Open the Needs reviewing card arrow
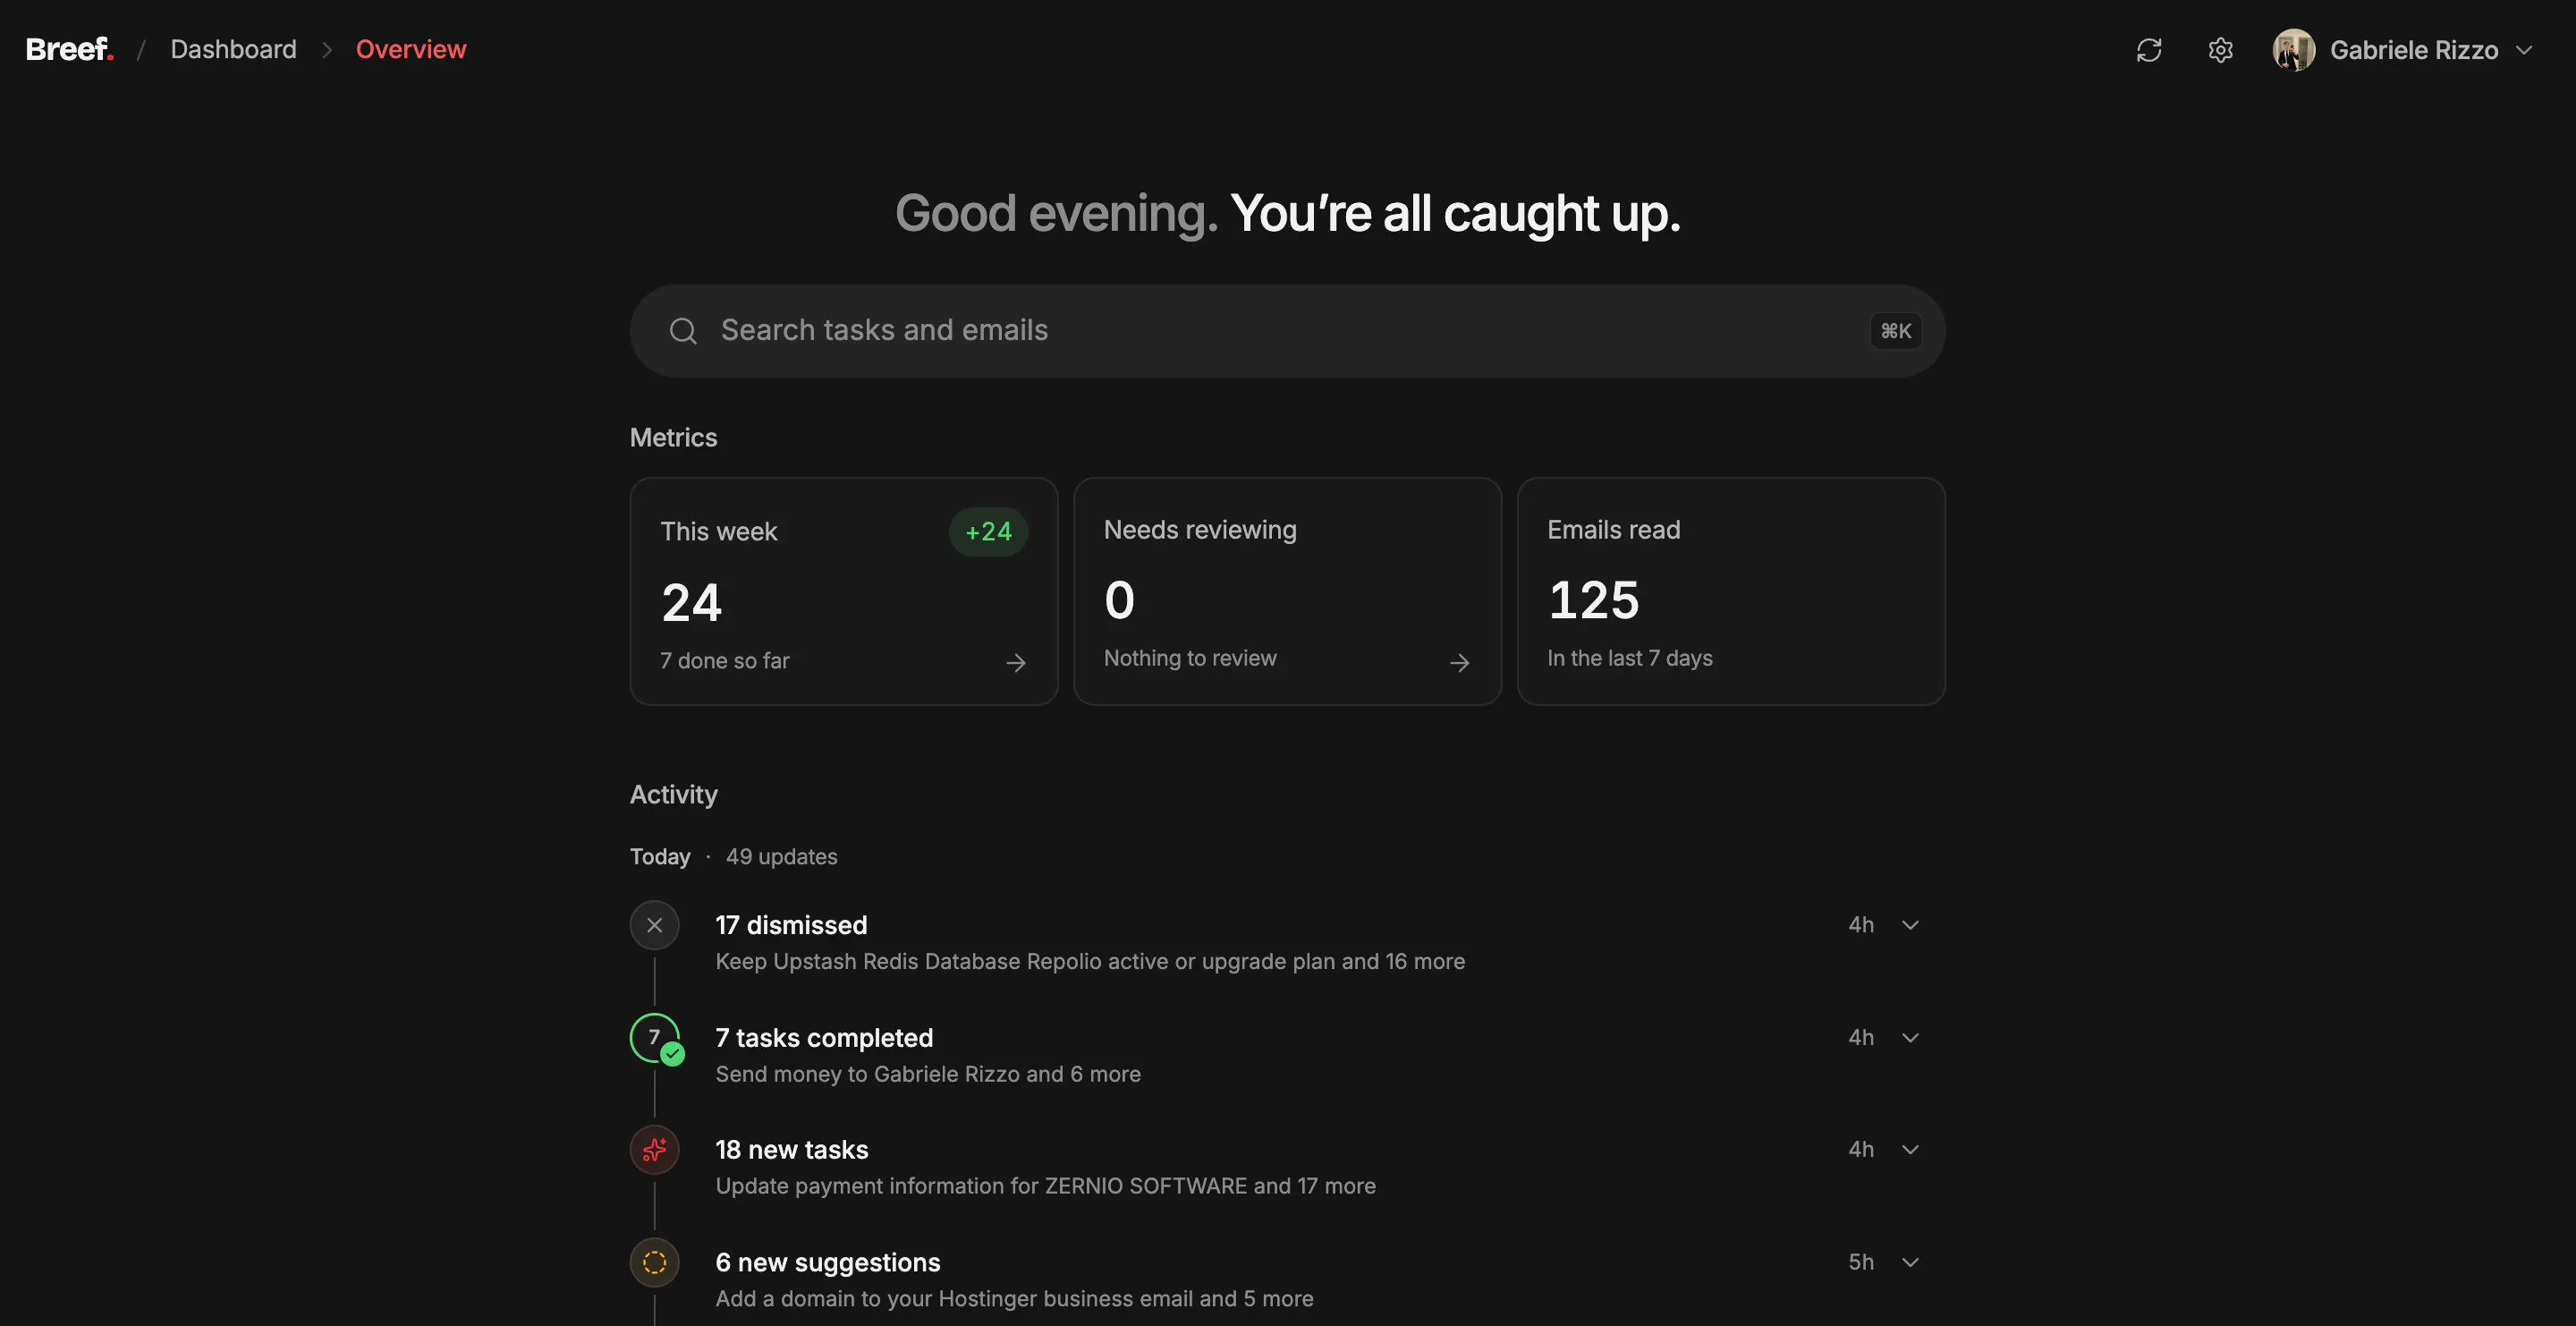 tap(1459, 662)
